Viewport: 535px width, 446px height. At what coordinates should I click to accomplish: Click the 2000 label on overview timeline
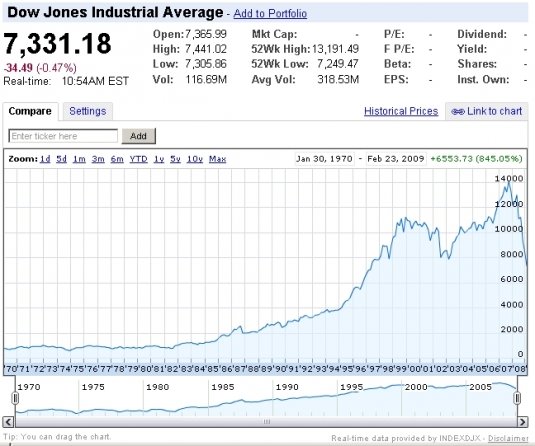click(416, 387)
